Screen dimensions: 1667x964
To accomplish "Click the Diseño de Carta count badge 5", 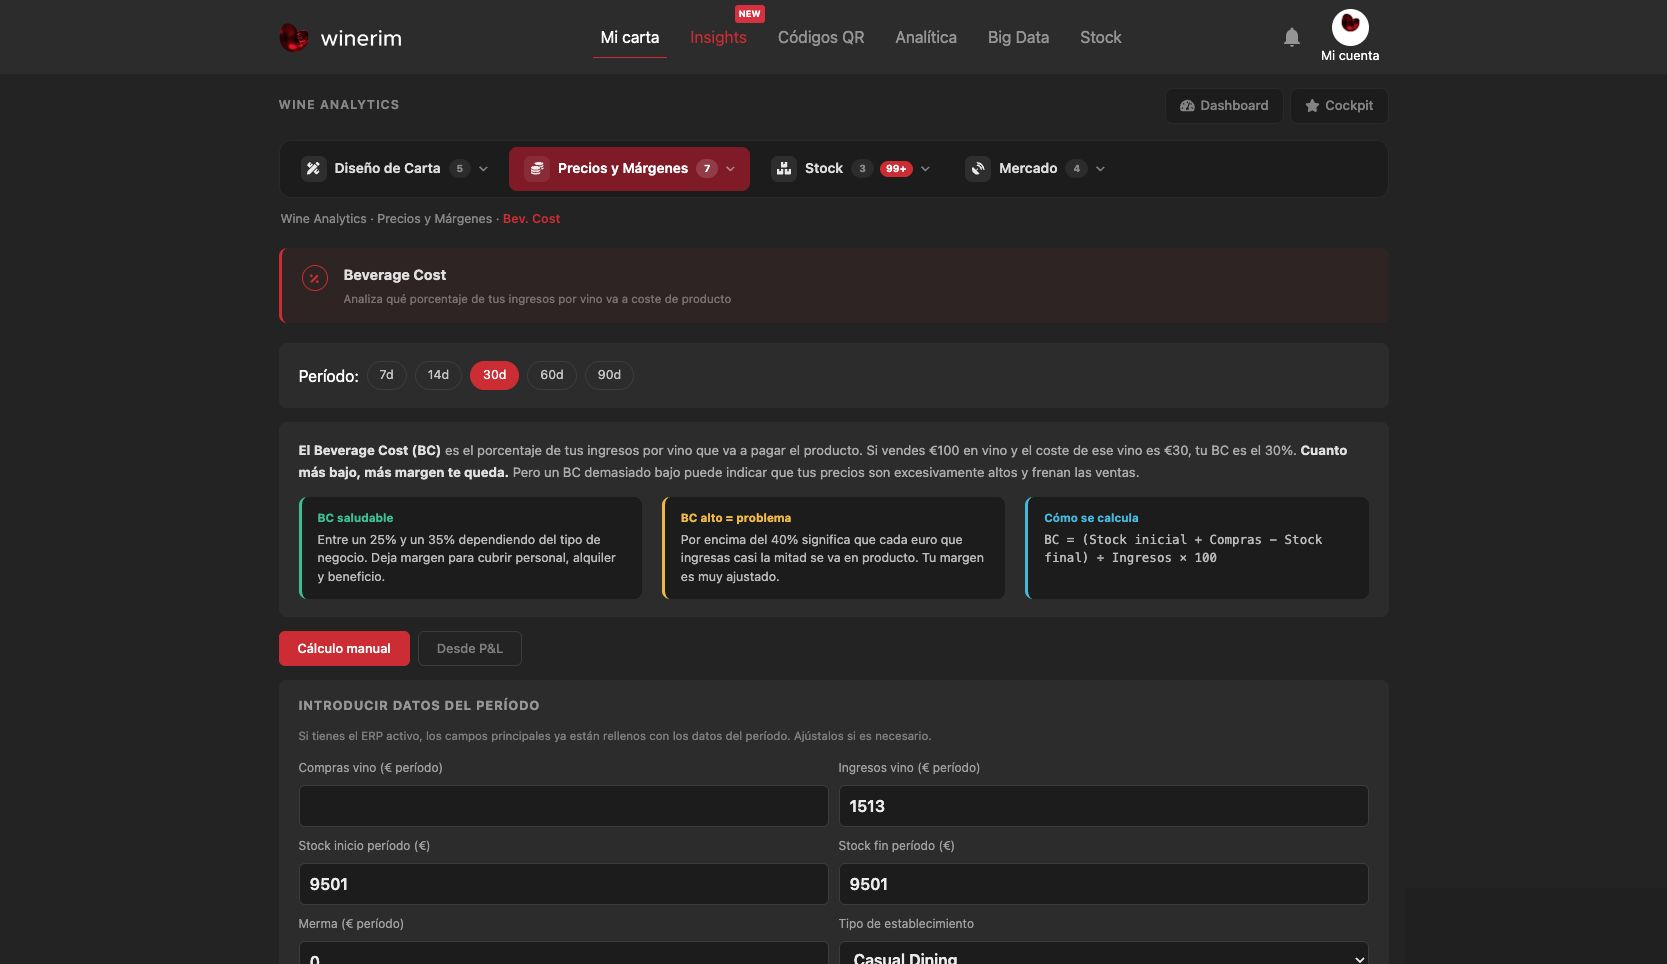I will [x=460, y=169].
